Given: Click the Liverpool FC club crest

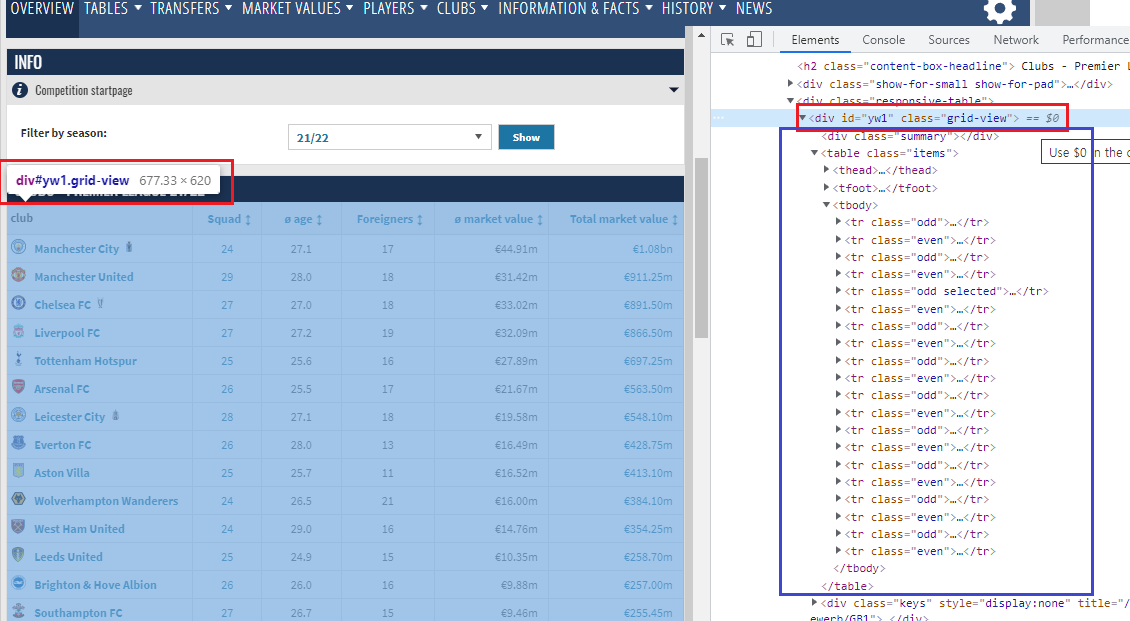Looking at the screenshot, I should pos(19,331).
